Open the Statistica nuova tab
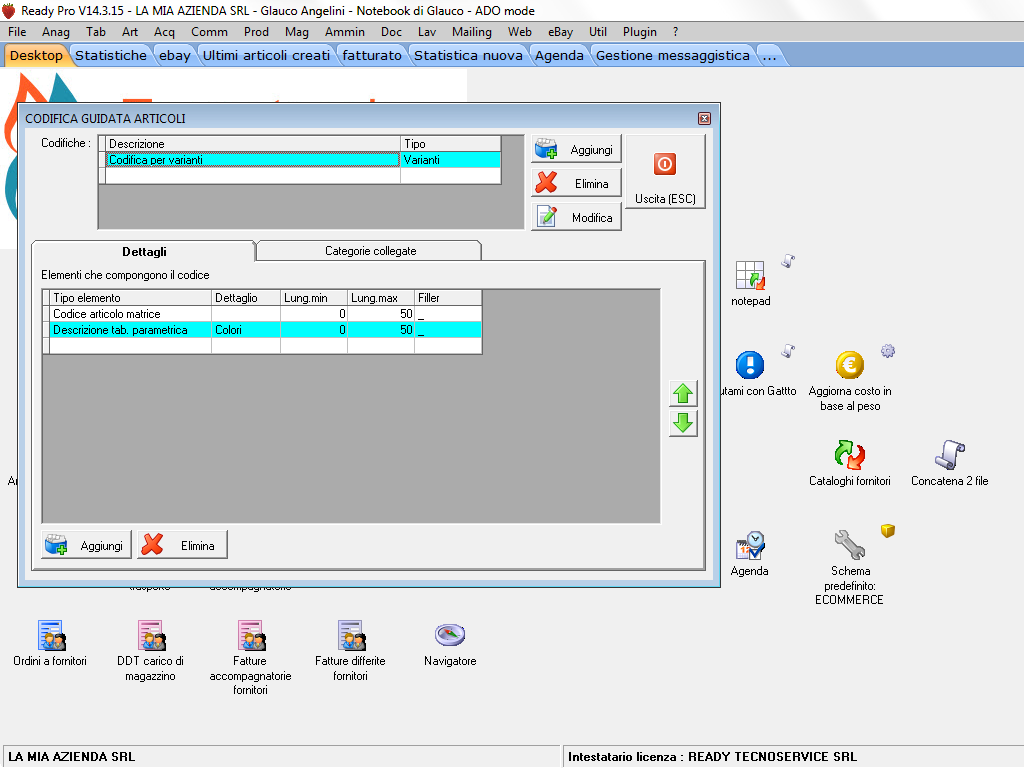The height and width of the screenshot is (768, 1024). click(x=468, y=56)
